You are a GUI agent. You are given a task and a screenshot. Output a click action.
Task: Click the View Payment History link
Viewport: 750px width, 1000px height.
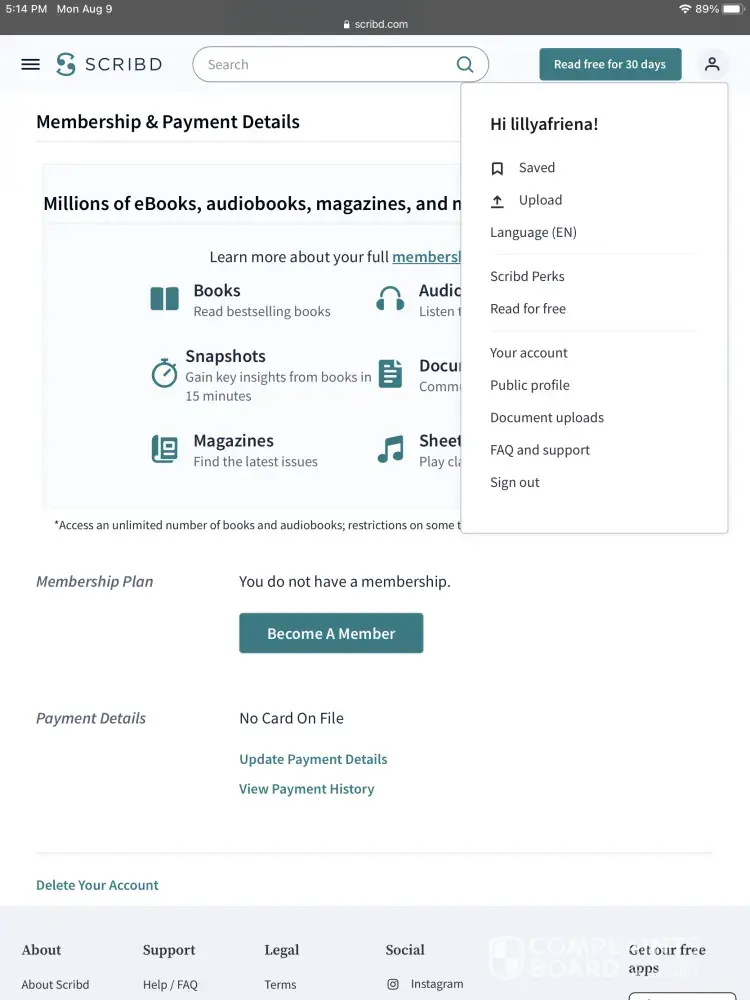pos(306,789)
